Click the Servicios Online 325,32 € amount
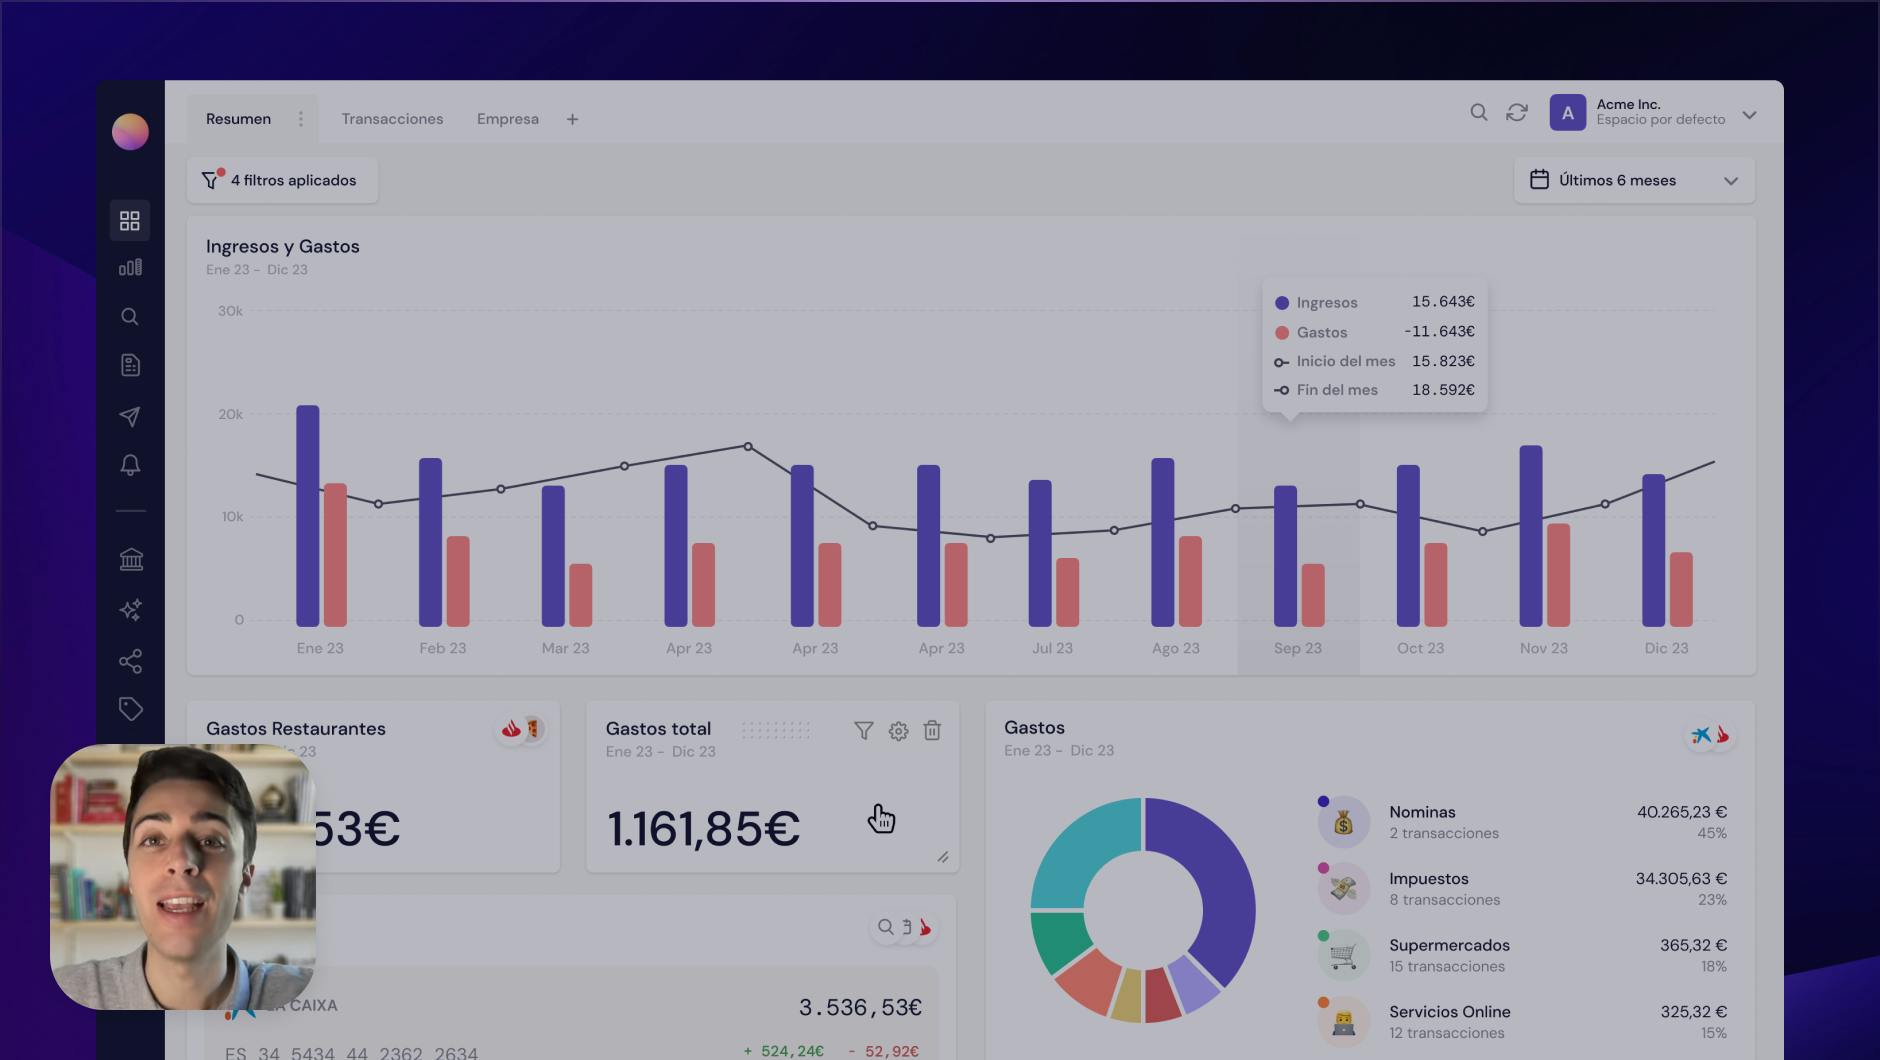The image size is (1880, 1060). pos(1693,1012)
